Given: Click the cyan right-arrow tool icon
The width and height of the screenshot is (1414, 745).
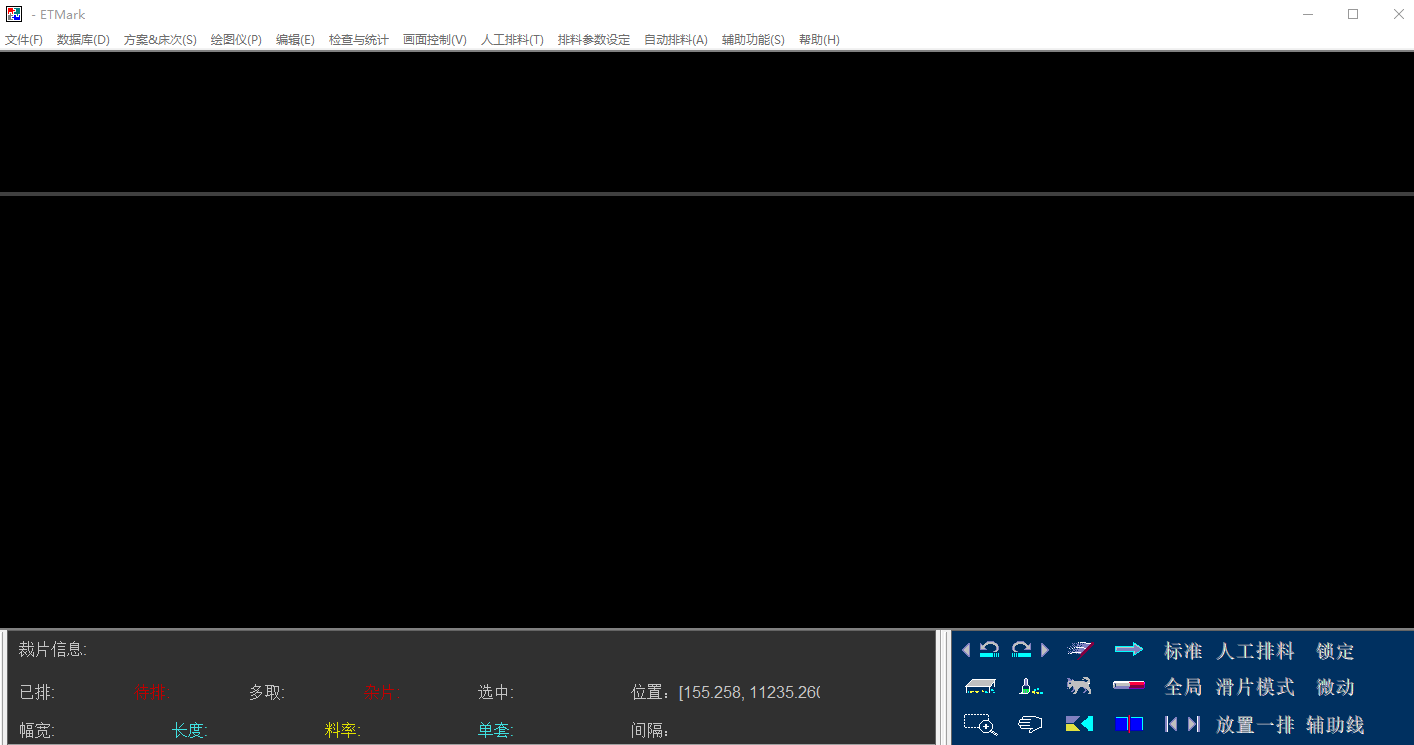Looking at the screenshot, I should 1129,650.
